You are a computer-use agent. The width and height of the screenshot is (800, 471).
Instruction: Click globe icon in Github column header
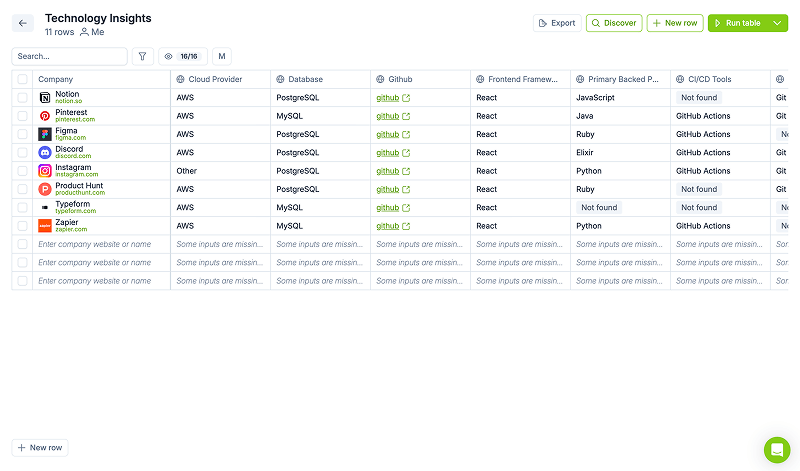[x=380, y=79]
